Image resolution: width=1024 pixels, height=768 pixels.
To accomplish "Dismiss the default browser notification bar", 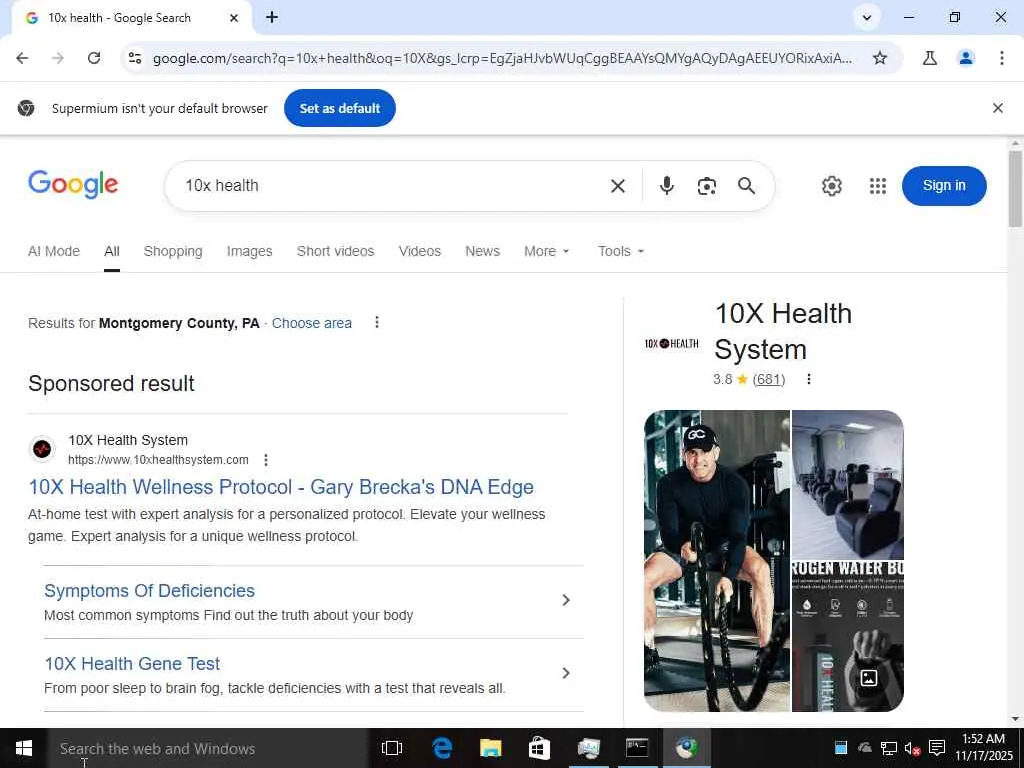I will (997, 108).
